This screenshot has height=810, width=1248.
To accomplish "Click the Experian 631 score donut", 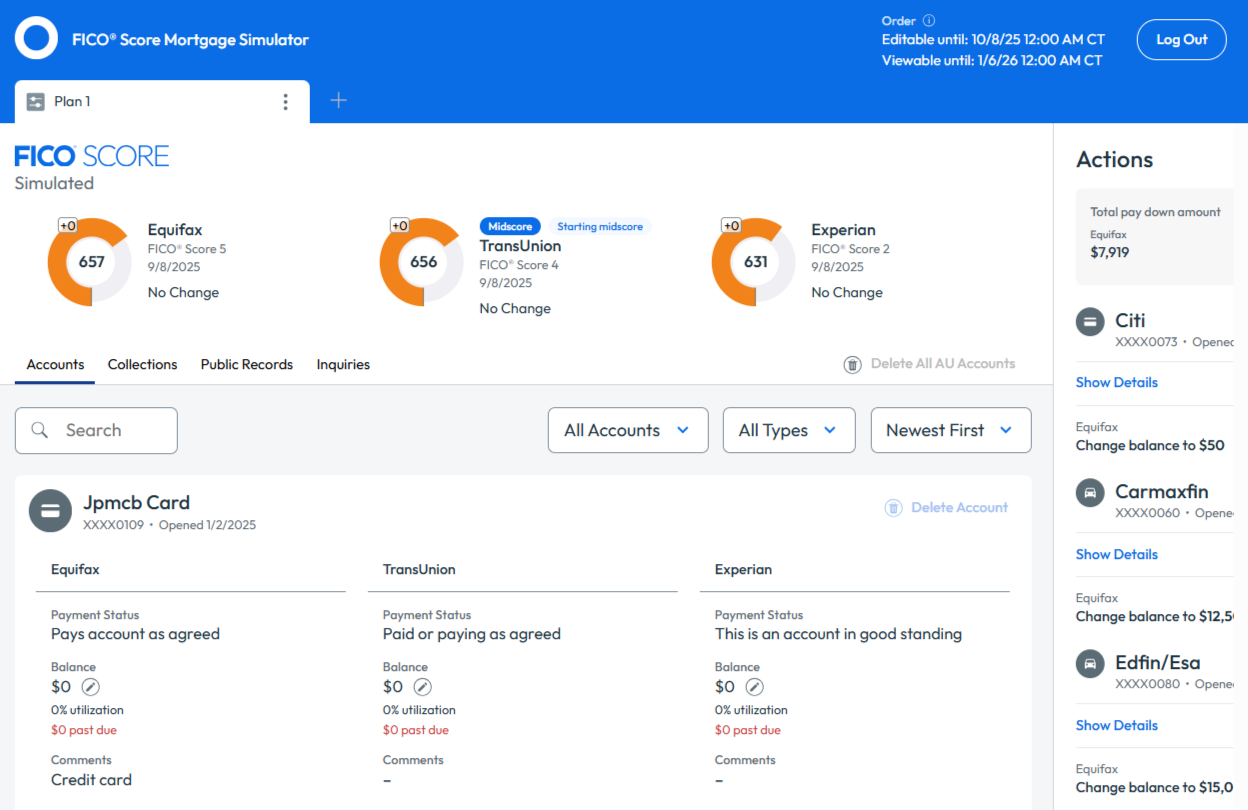I will tap(755, 262).
